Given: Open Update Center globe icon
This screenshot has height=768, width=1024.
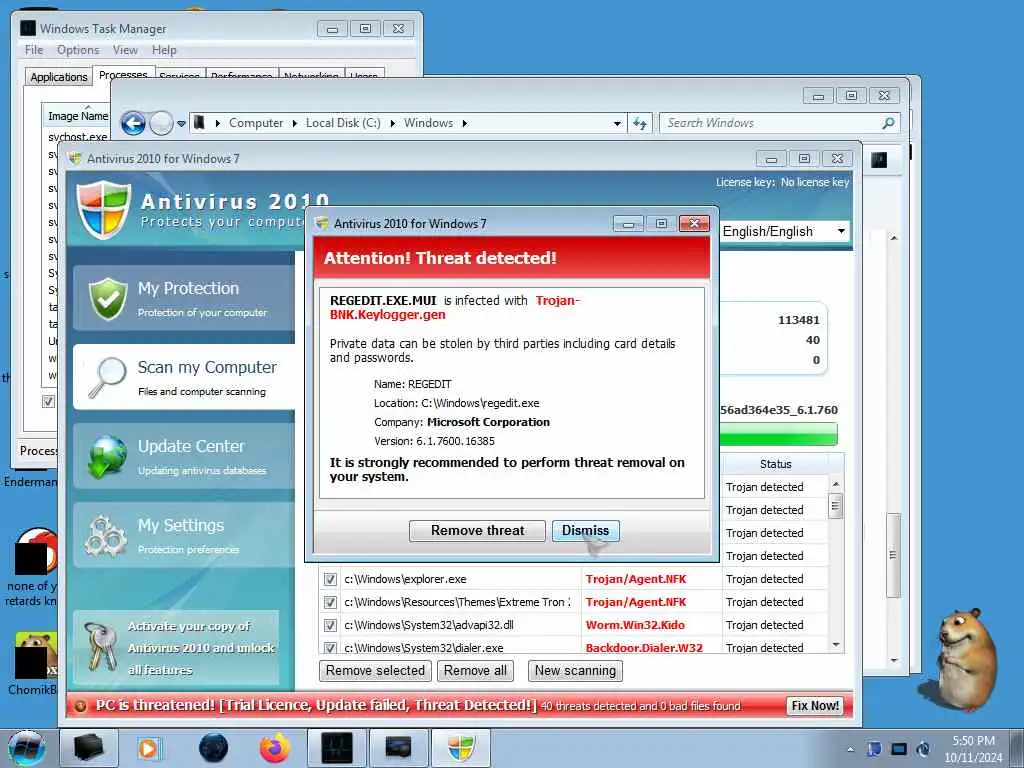Looking at the screenshot, I should (108, 456).
